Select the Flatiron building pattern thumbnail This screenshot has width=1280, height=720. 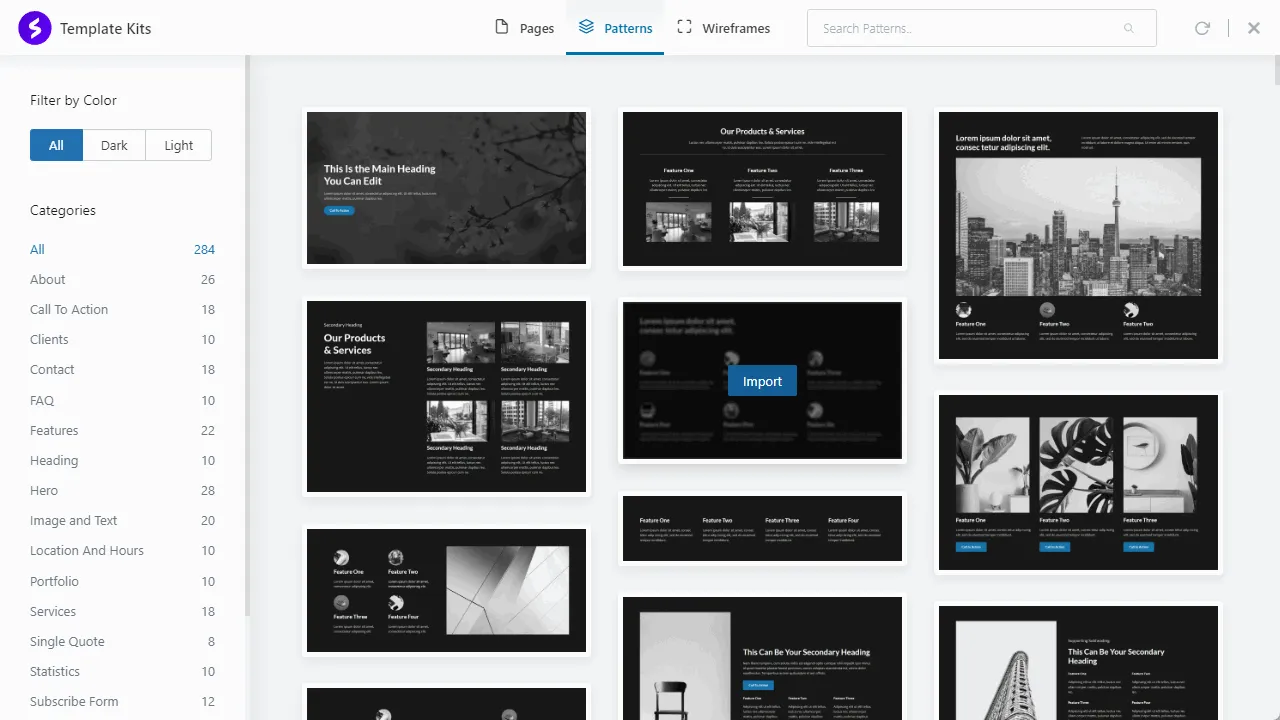pos(1078,661)
